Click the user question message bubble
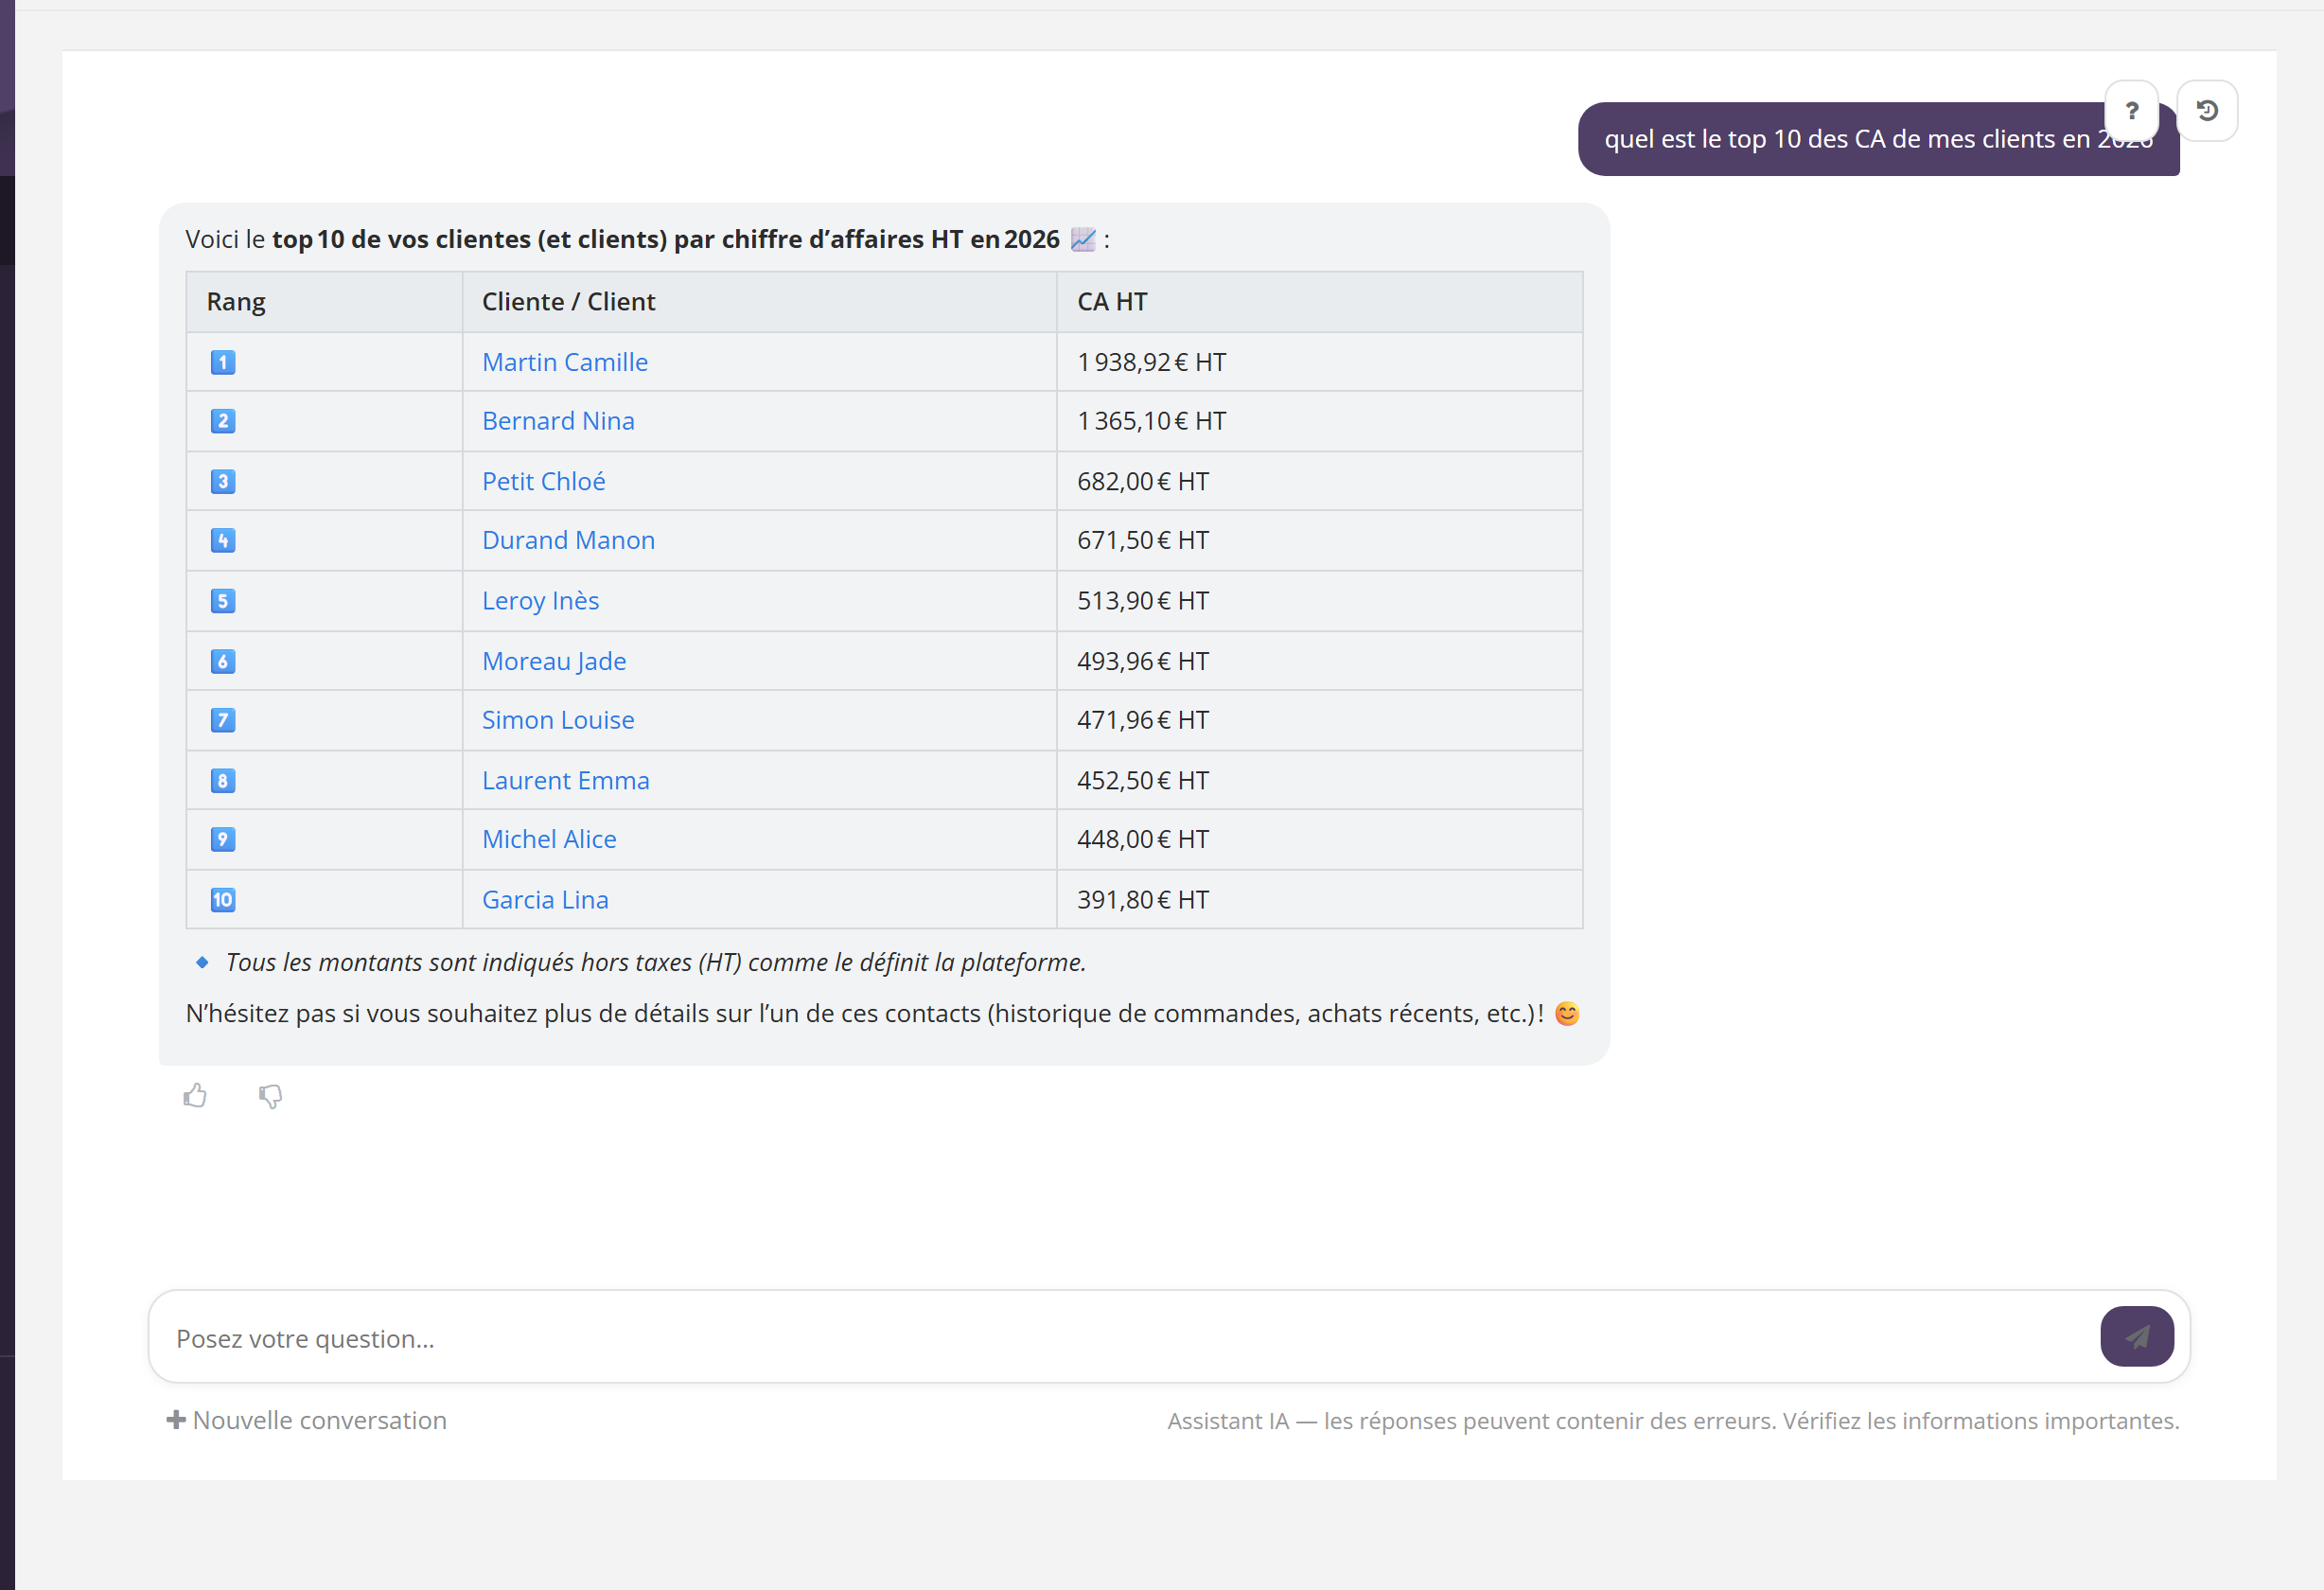Image resolution: width=2324 pixels, height=1590 pixels. pyautogui.click(x=1878, y=139)
